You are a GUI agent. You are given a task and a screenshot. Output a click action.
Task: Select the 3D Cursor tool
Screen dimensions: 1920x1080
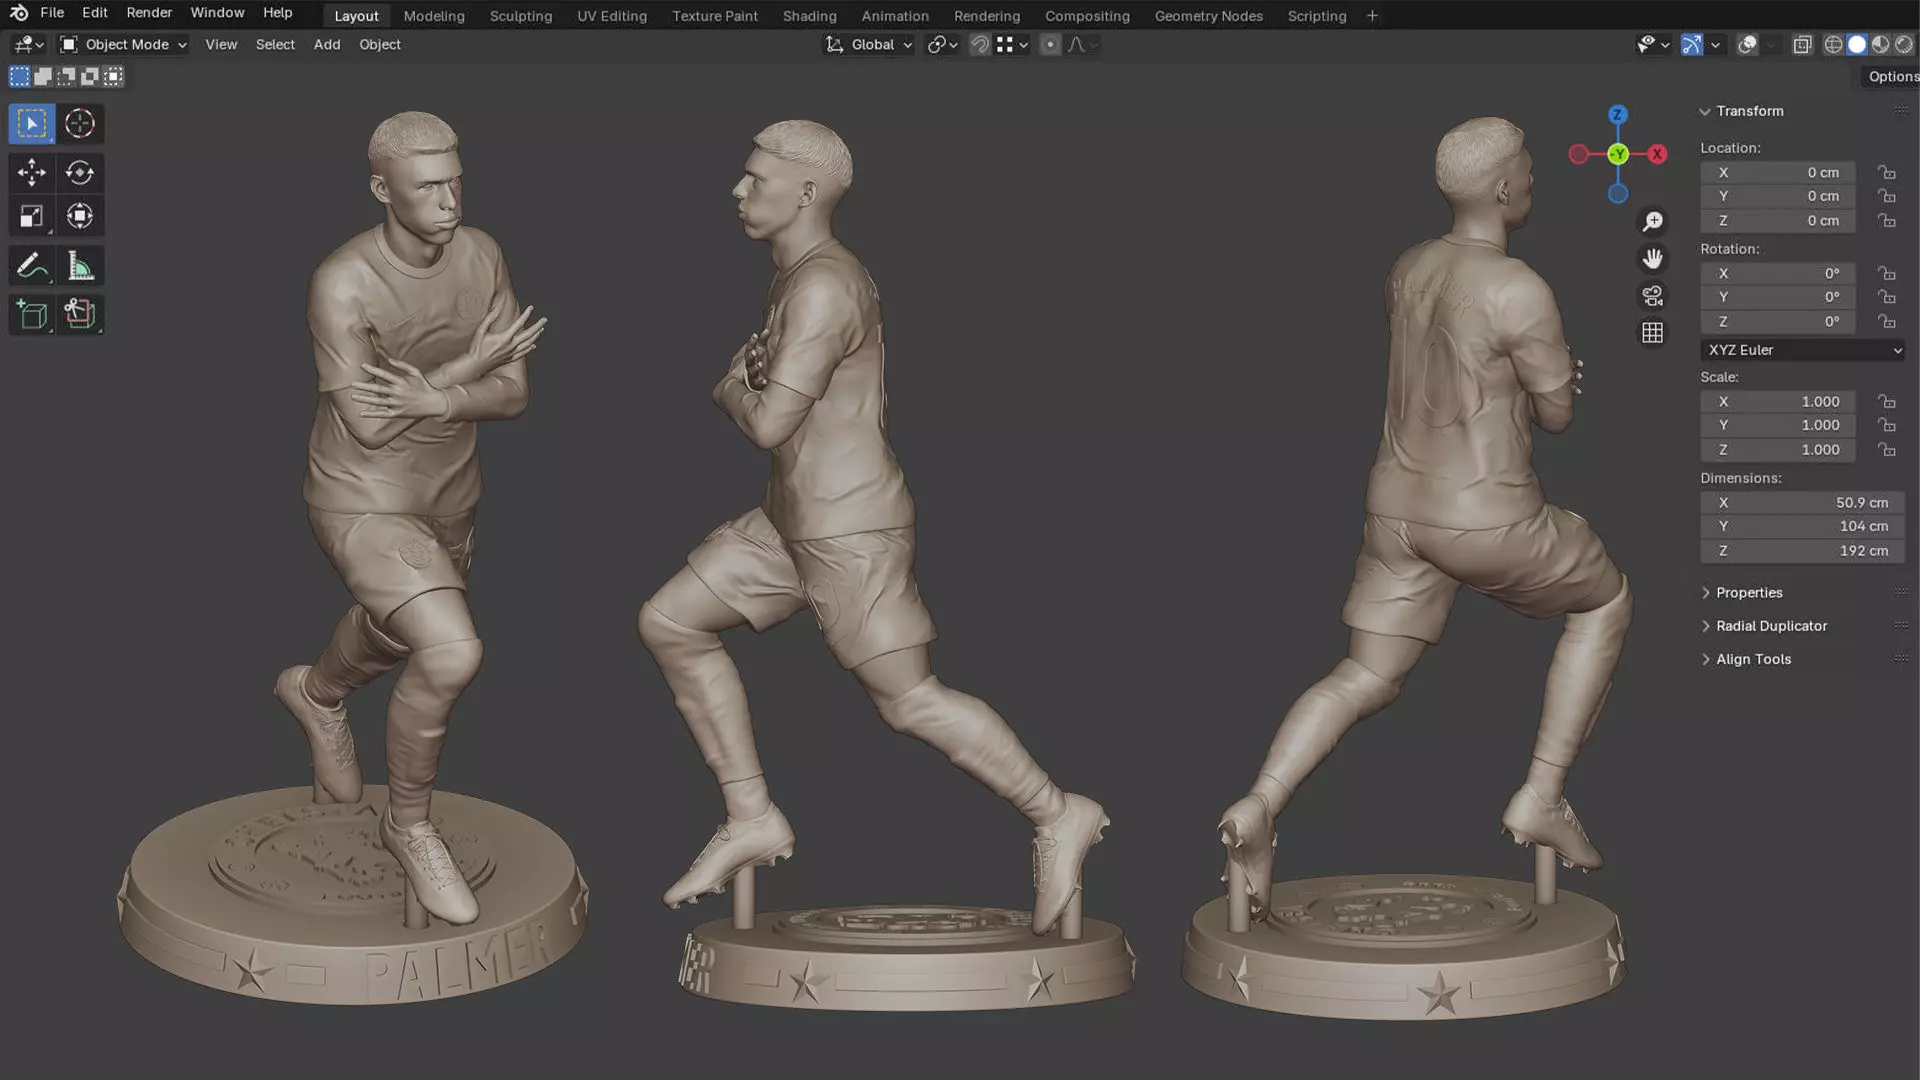point(80,124)
